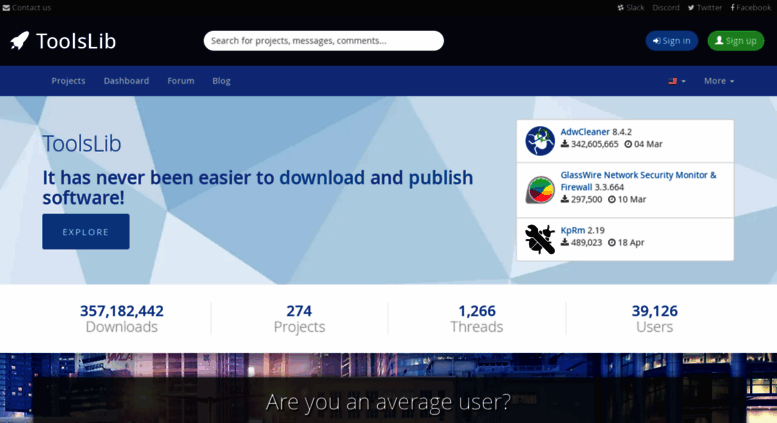Open the Facebook link in top bar

[751, 7]
